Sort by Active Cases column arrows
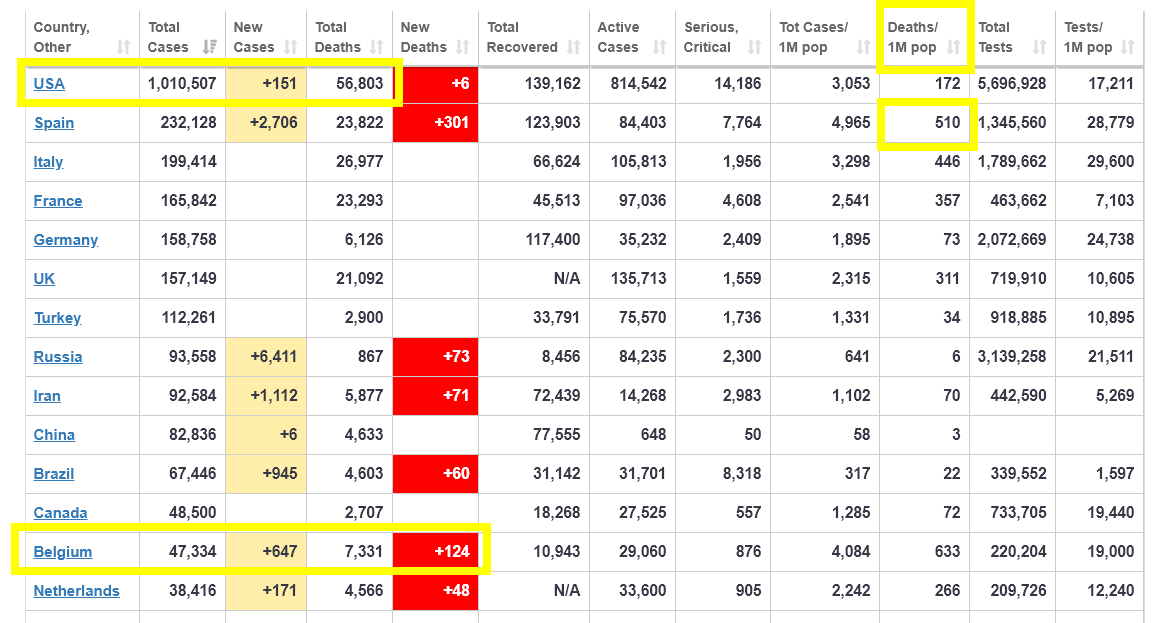Image resolution: width=1176 pixels, height=623 pixels. click(659, 47)
